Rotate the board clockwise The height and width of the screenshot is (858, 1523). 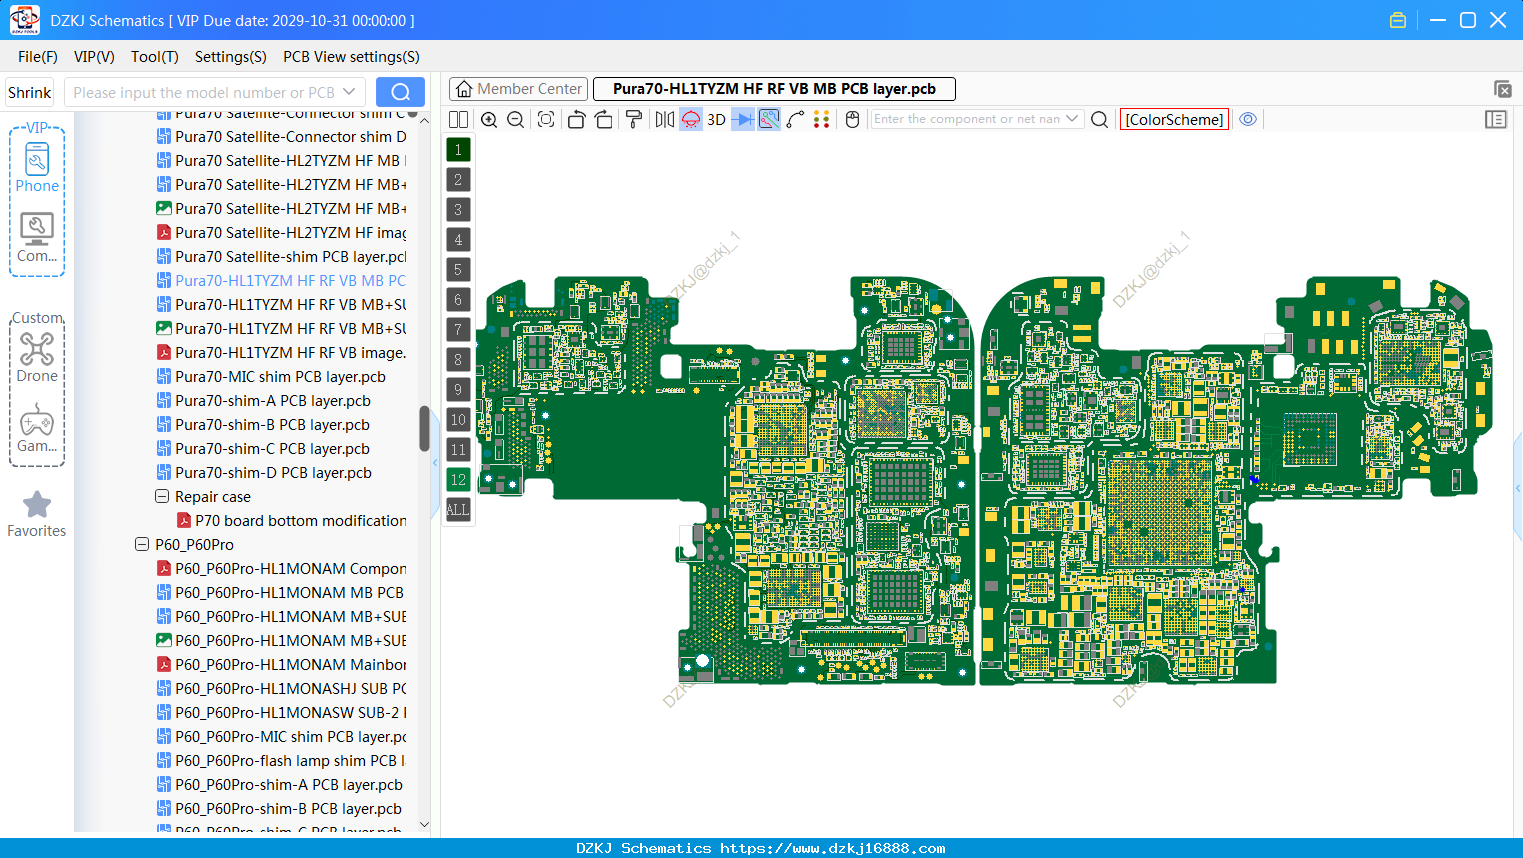(604, 119)
